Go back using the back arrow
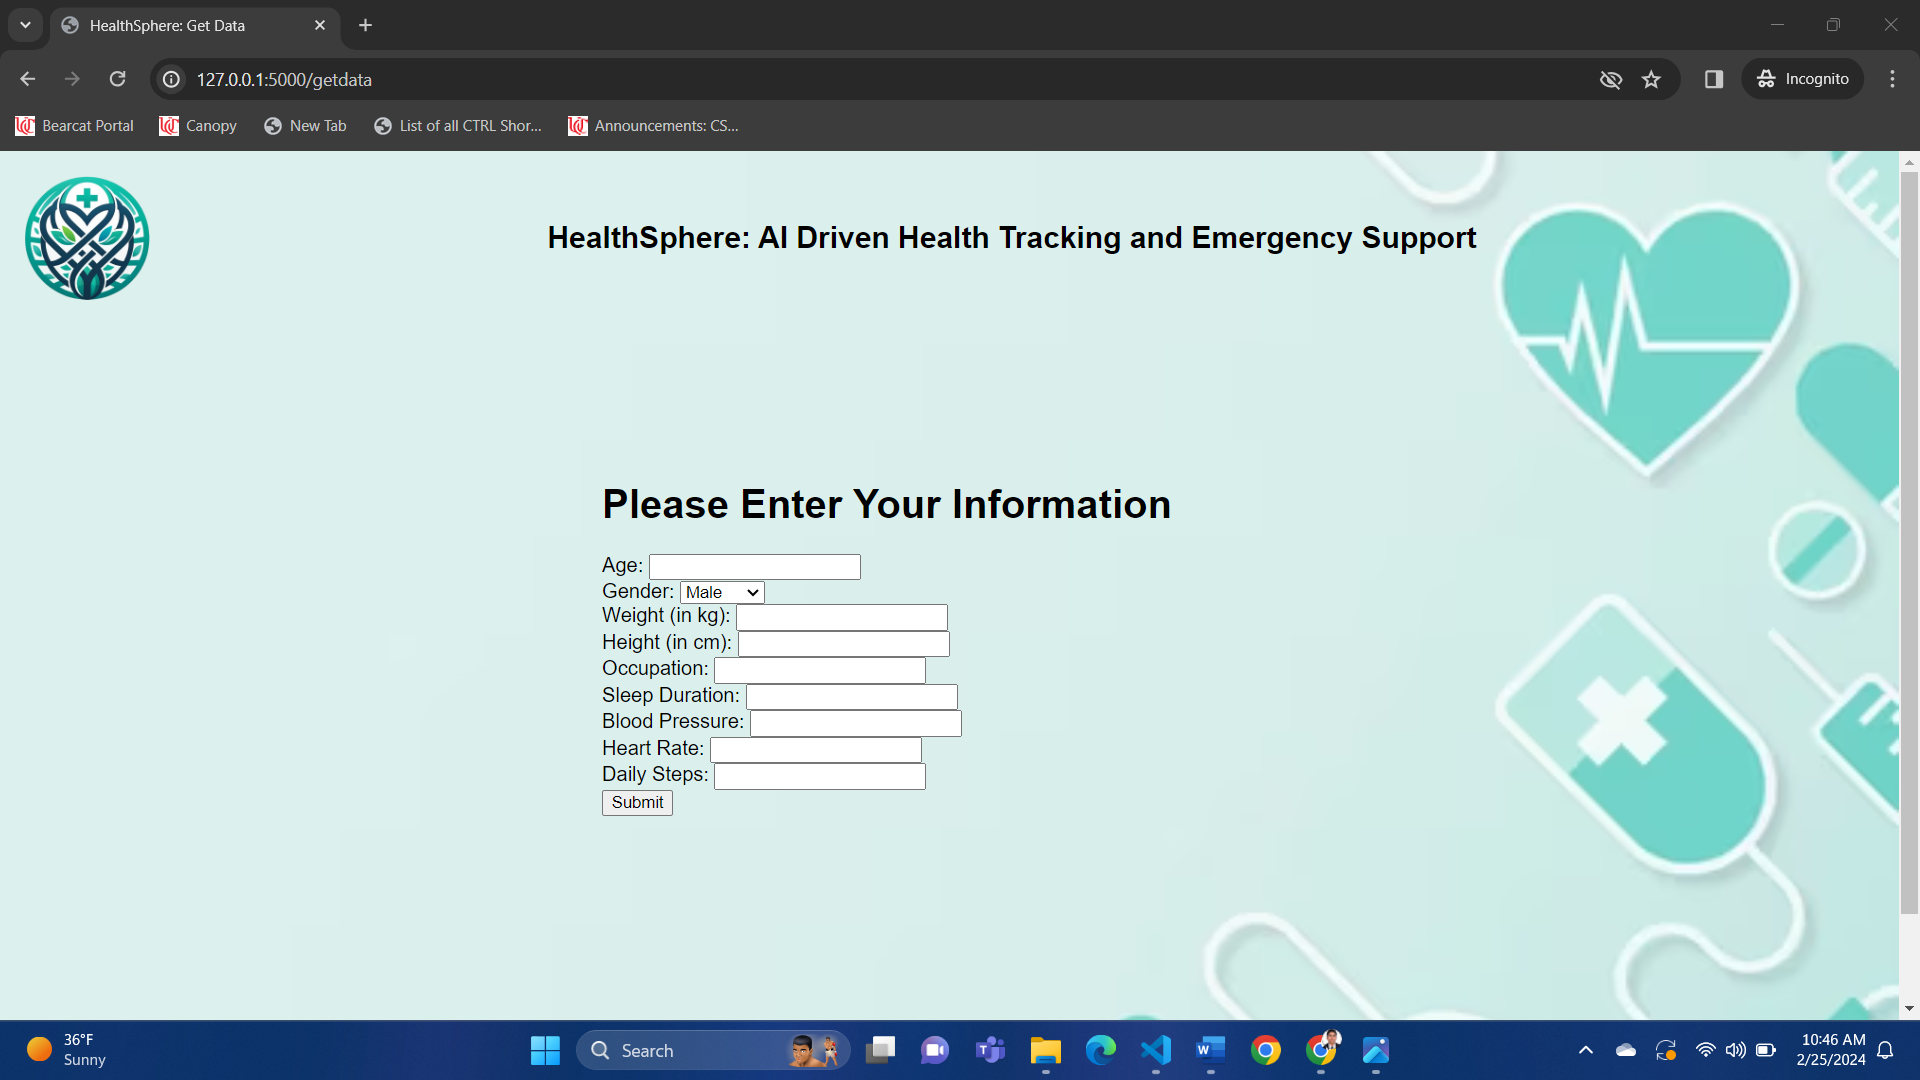Screen dimensions: 1920x1080 27,79
